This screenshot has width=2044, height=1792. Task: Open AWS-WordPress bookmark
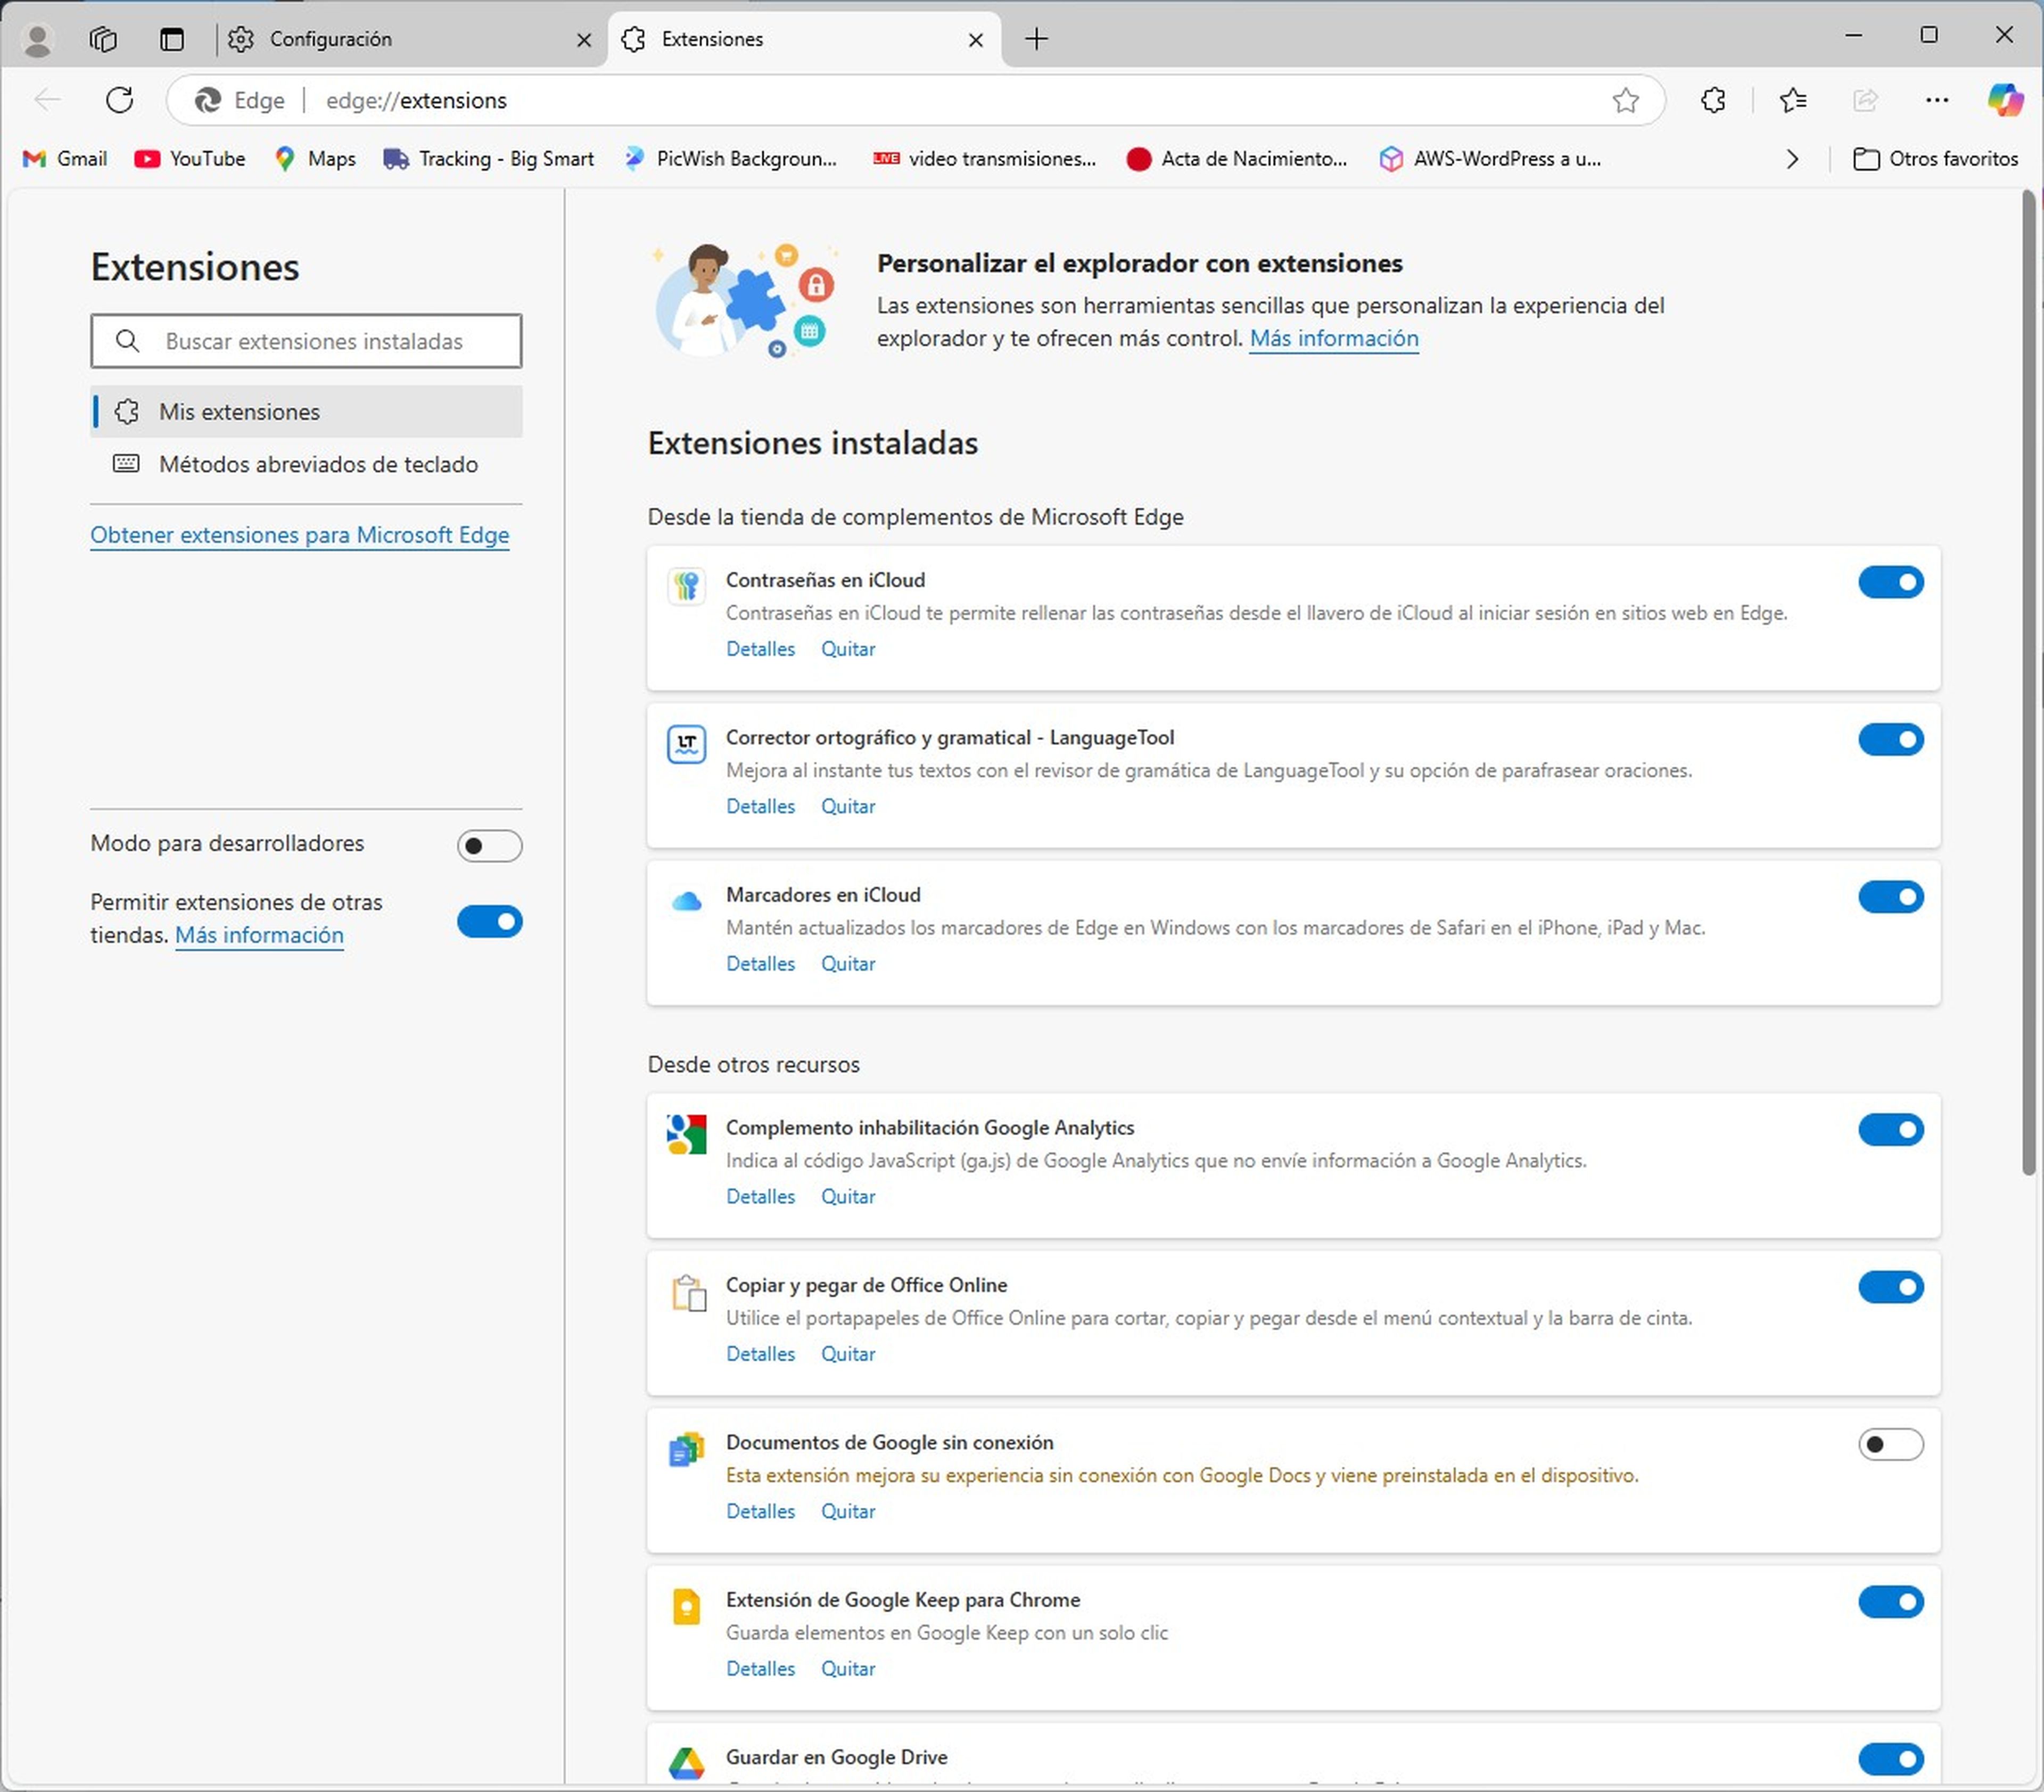(1490, 159)
